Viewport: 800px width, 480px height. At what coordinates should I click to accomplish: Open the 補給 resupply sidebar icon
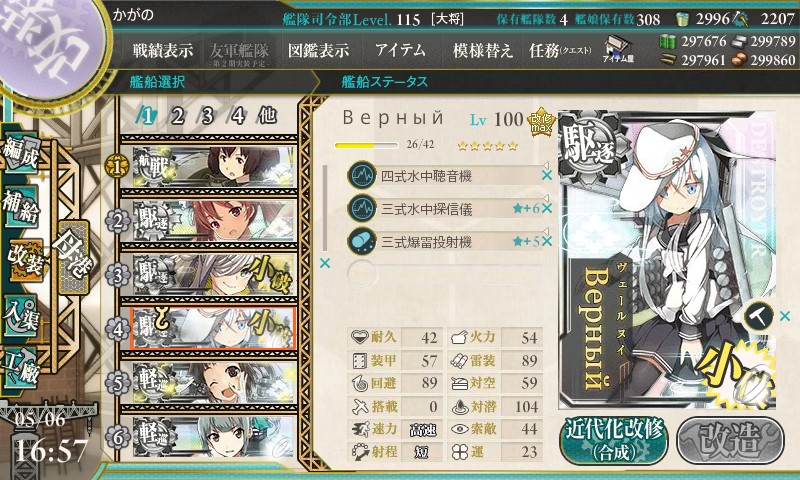(20, 206)
